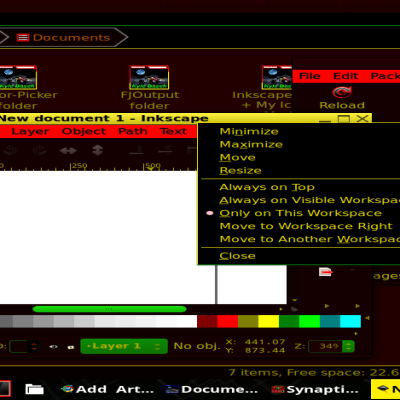Select Always on Visible Workspace option
Image resolution: width=400 pixels, height=400 pixels.
click(300, 200)
